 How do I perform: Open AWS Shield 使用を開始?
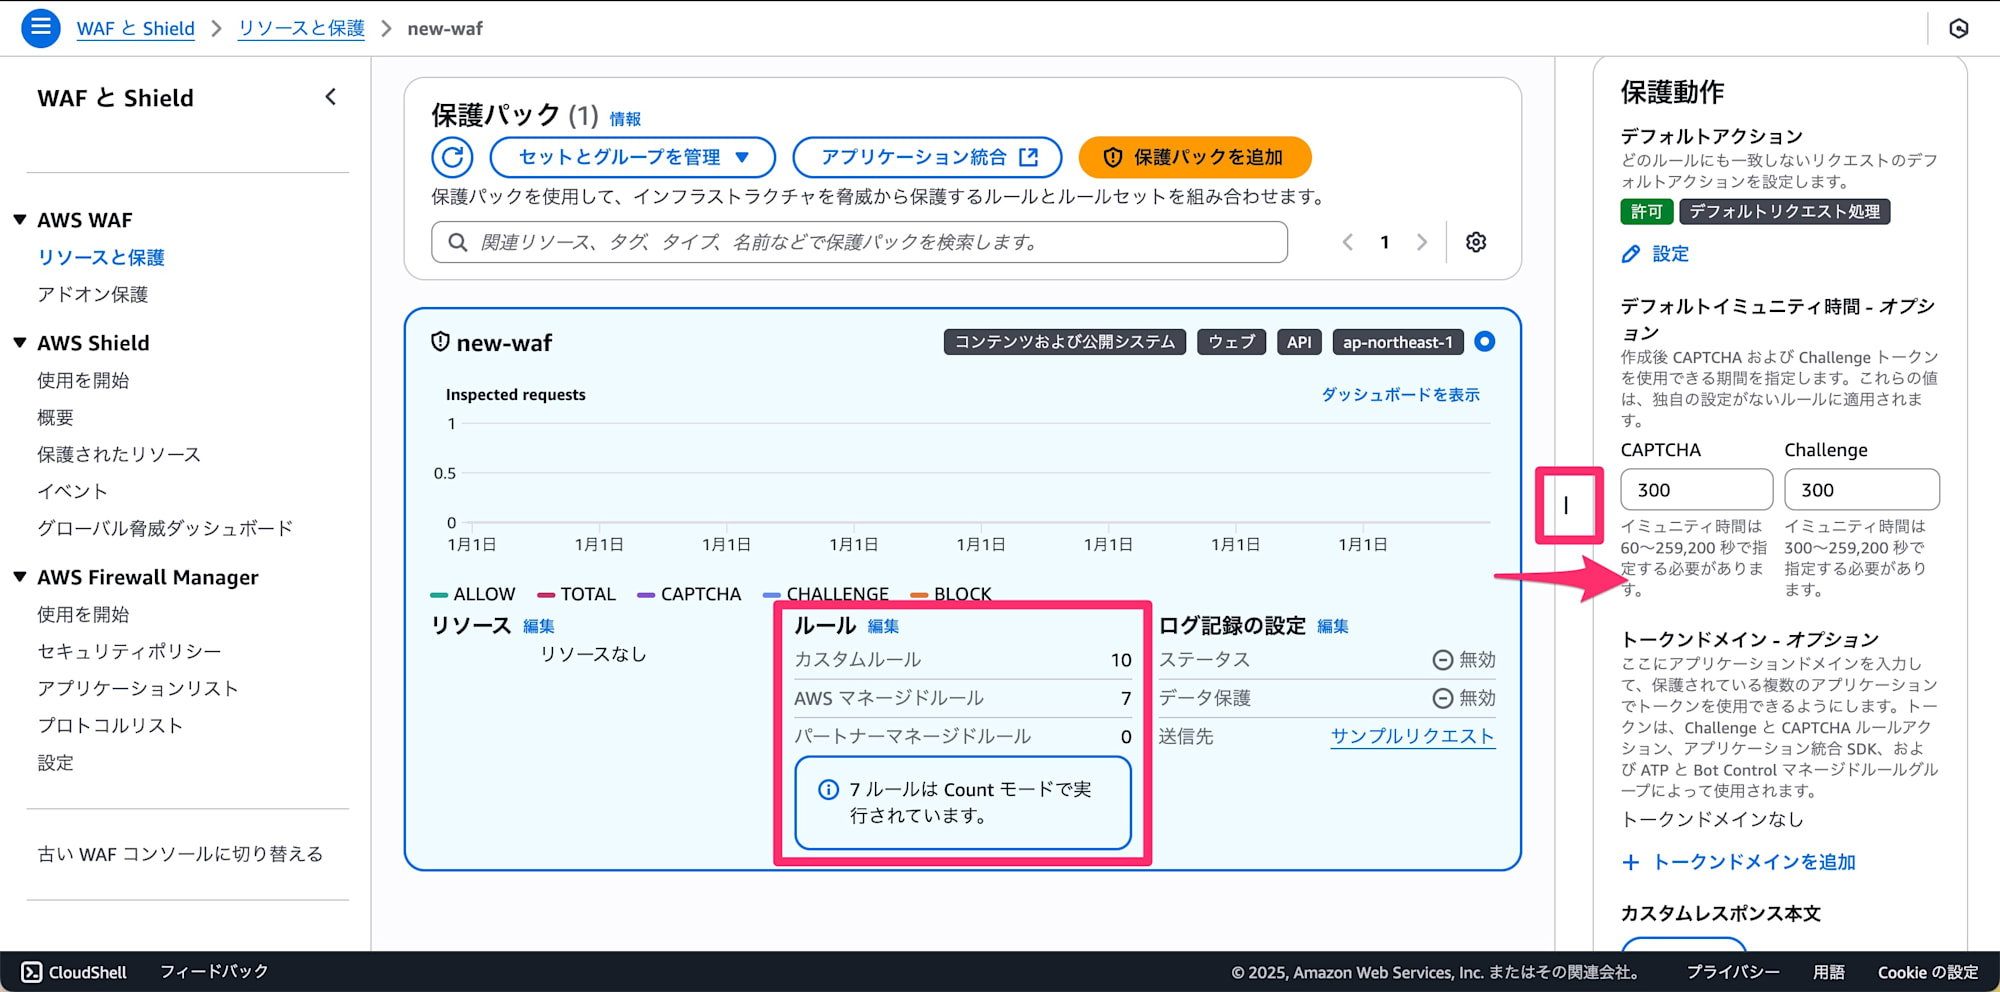point(83,380)
